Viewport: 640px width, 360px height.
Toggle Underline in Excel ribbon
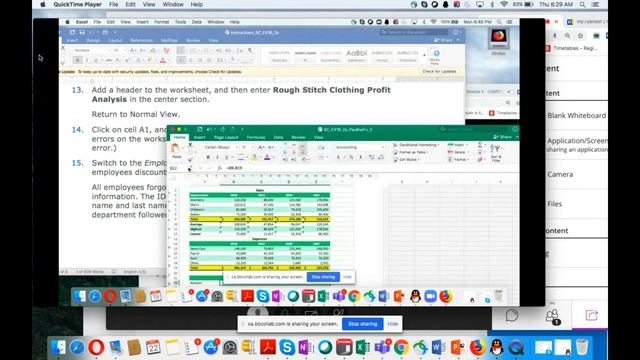(x=227, y=157)
